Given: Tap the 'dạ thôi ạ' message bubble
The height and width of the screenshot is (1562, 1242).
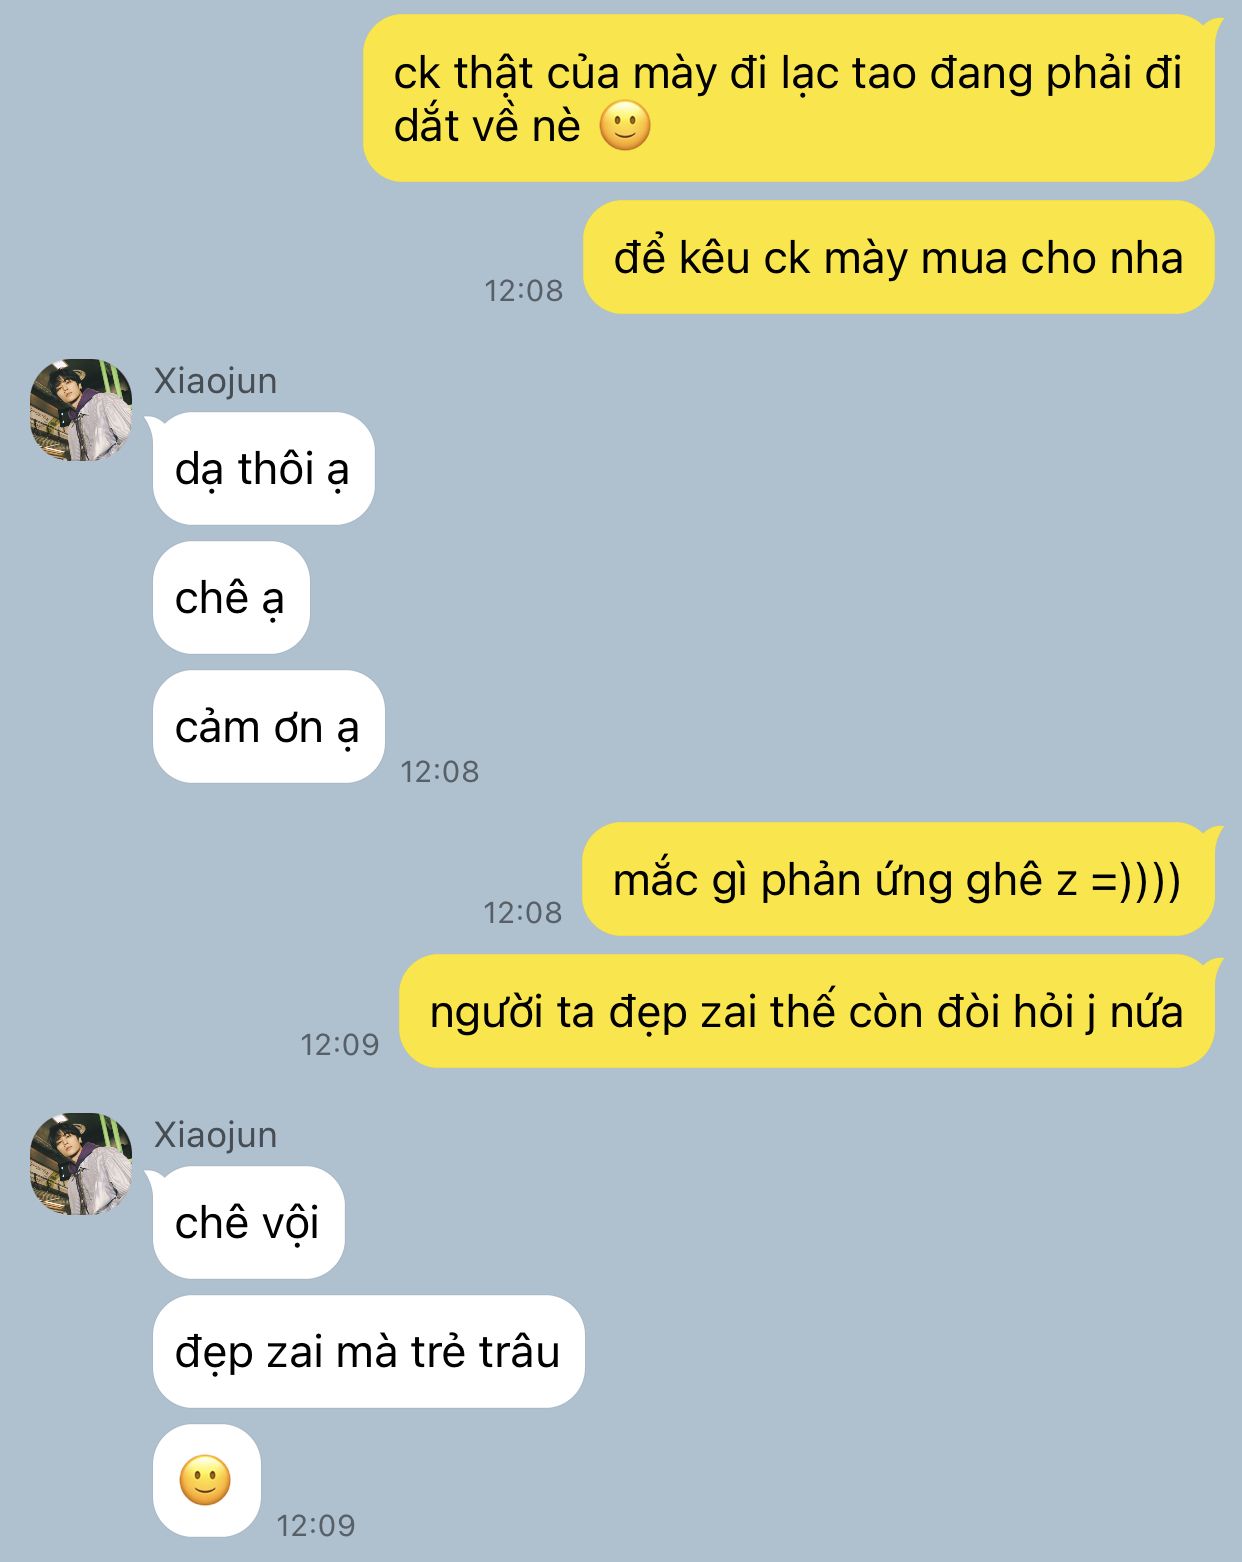Looking at the screenshot, I should pos(263,469).
